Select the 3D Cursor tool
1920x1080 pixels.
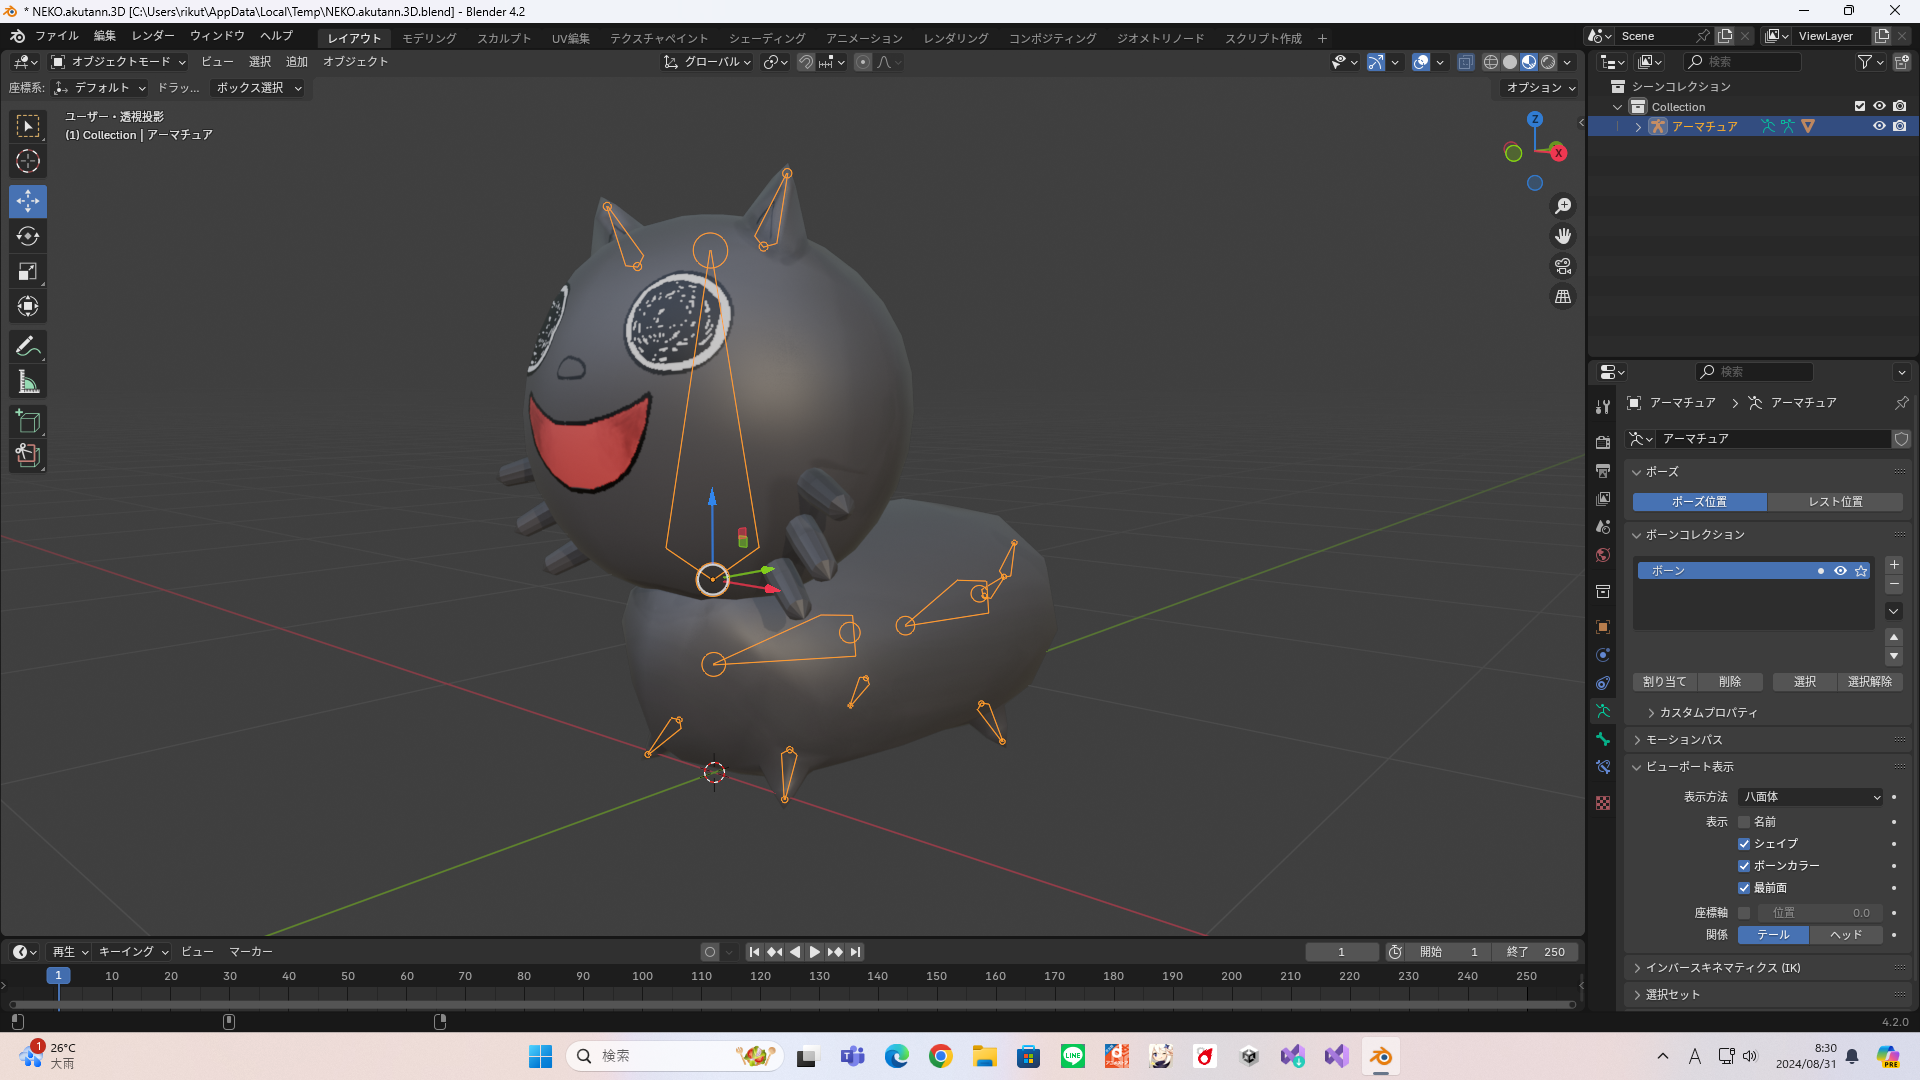[28, 161]
